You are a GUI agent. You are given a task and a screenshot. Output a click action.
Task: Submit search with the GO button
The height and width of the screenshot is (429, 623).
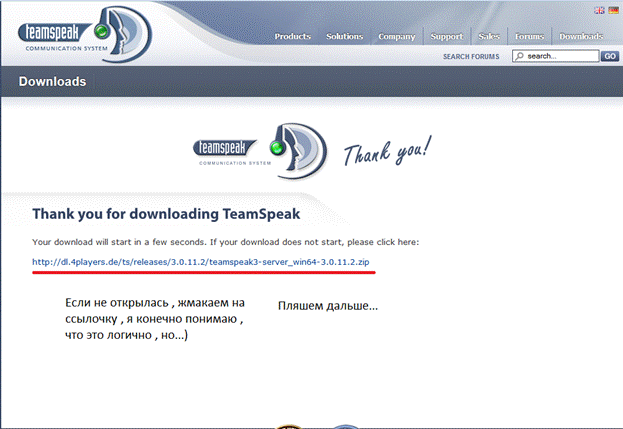tap(610, 56)
